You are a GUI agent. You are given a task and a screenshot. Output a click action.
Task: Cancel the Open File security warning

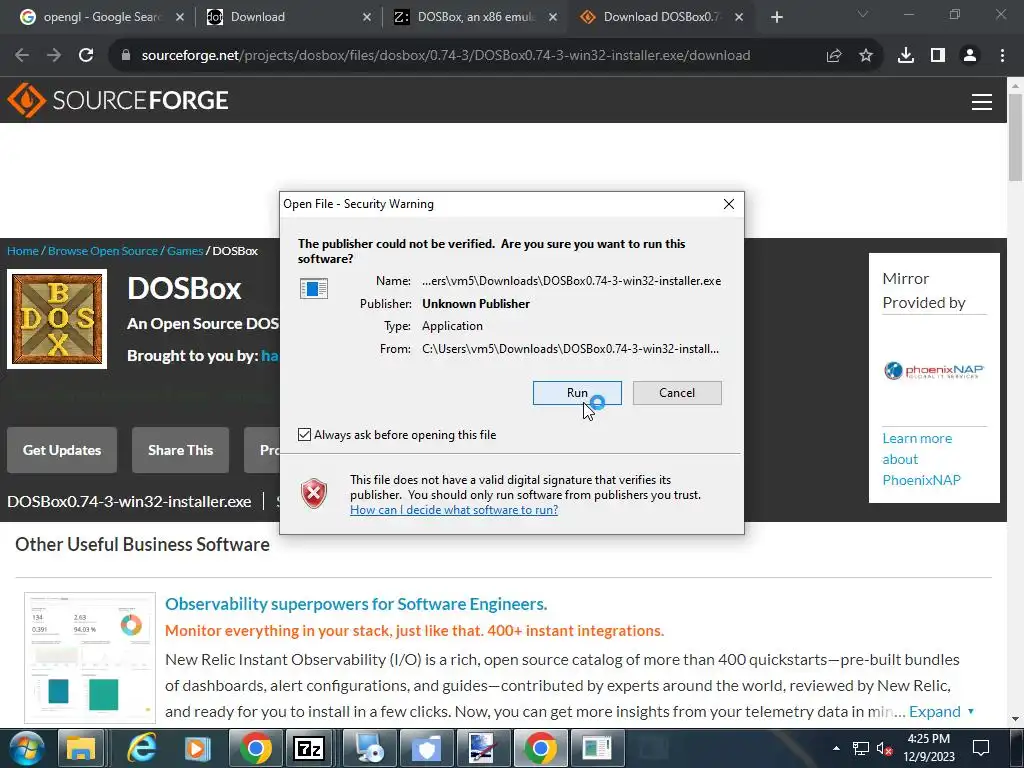[677, 393]
